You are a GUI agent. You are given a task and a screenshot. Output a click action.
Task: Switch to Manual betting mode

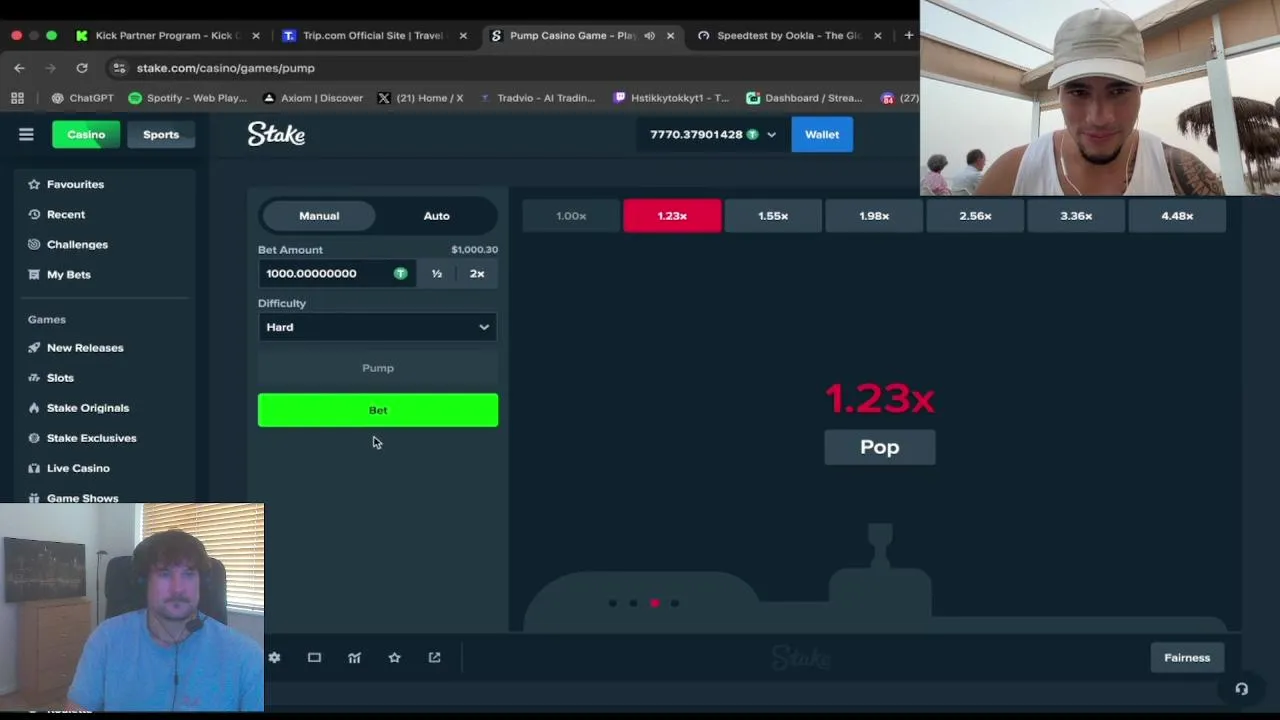pyautogui.click(x=319, y=216)
